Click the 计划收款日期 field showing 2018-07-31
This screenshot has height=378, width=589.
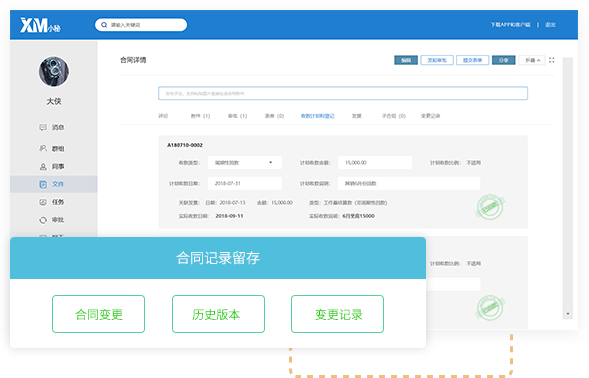(x=245, y=183)
